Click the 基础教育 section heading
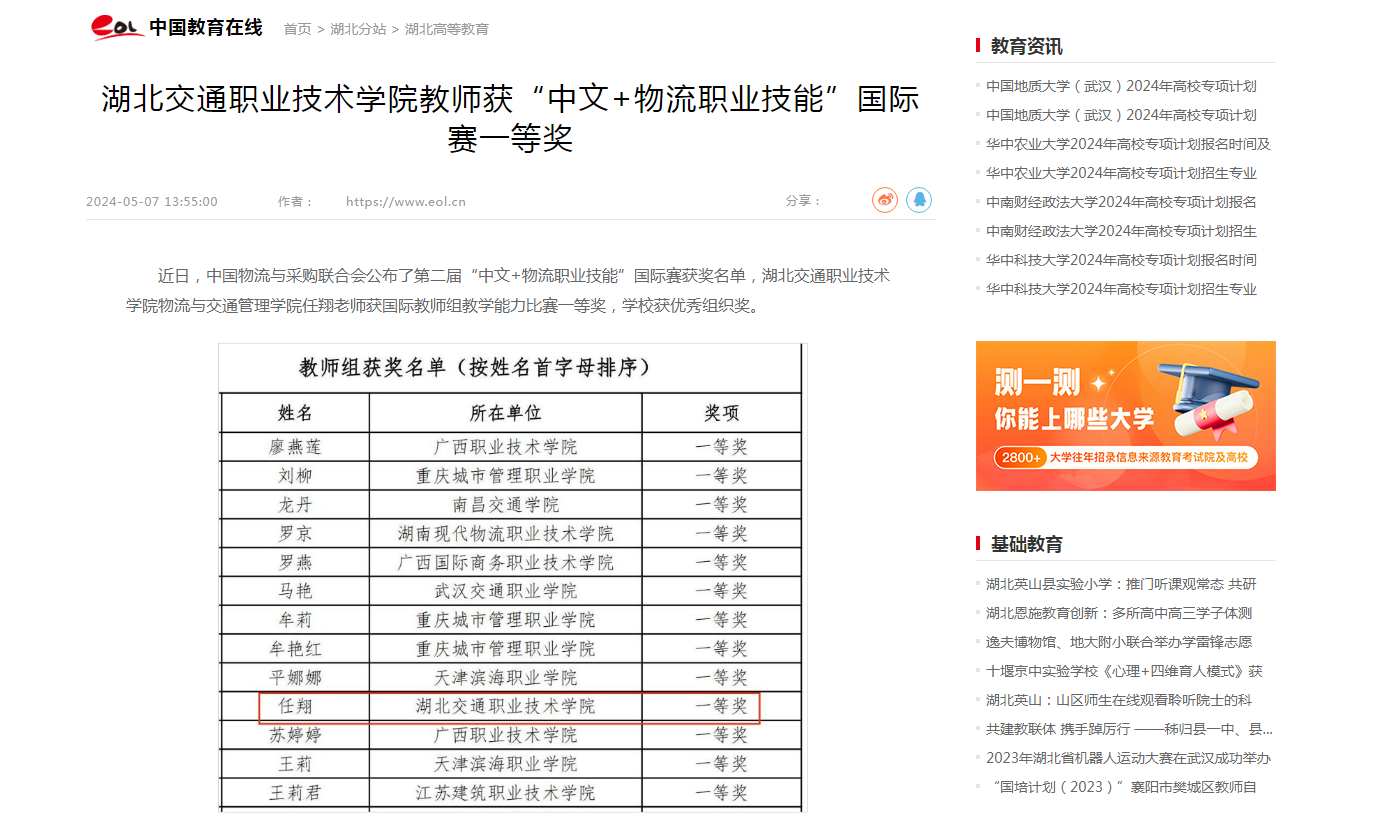Screen dimensions: 1391x830 1027,544
